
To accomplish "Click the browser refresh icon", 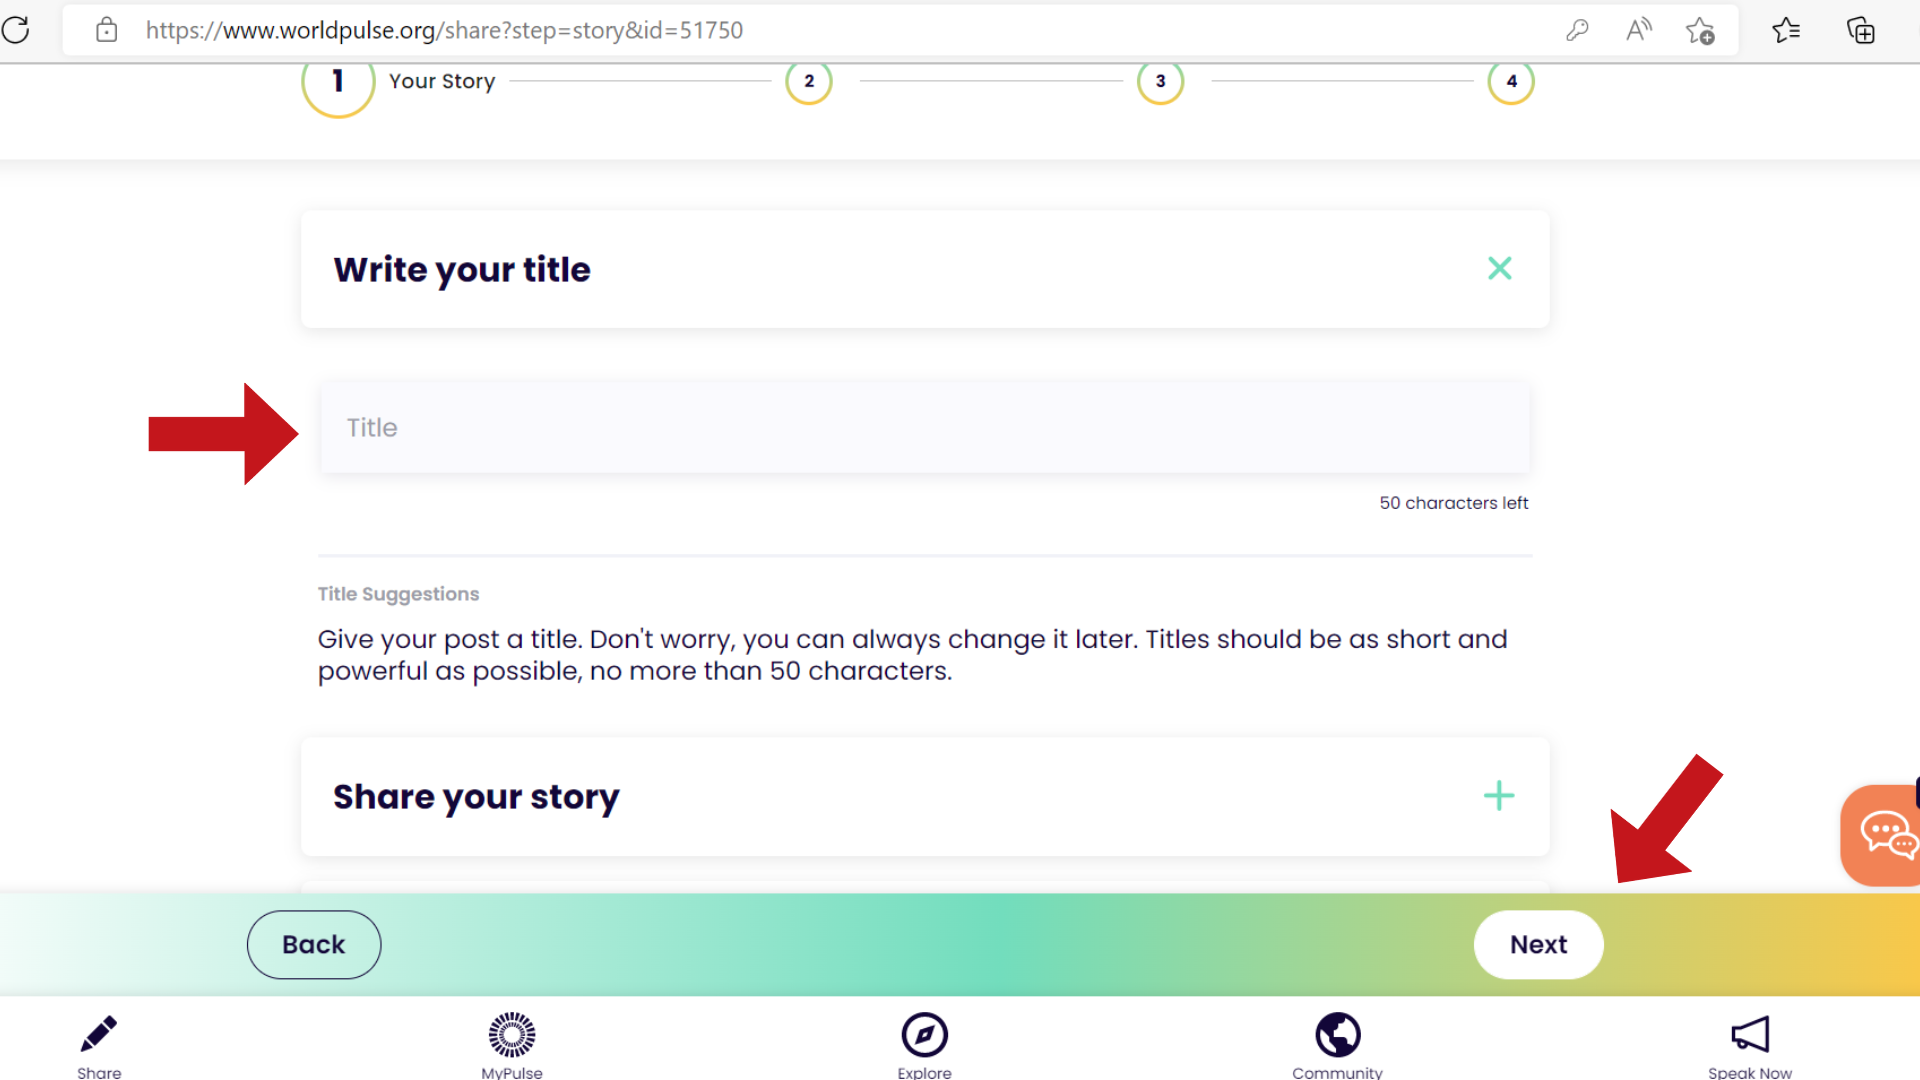I will (17, 30).
